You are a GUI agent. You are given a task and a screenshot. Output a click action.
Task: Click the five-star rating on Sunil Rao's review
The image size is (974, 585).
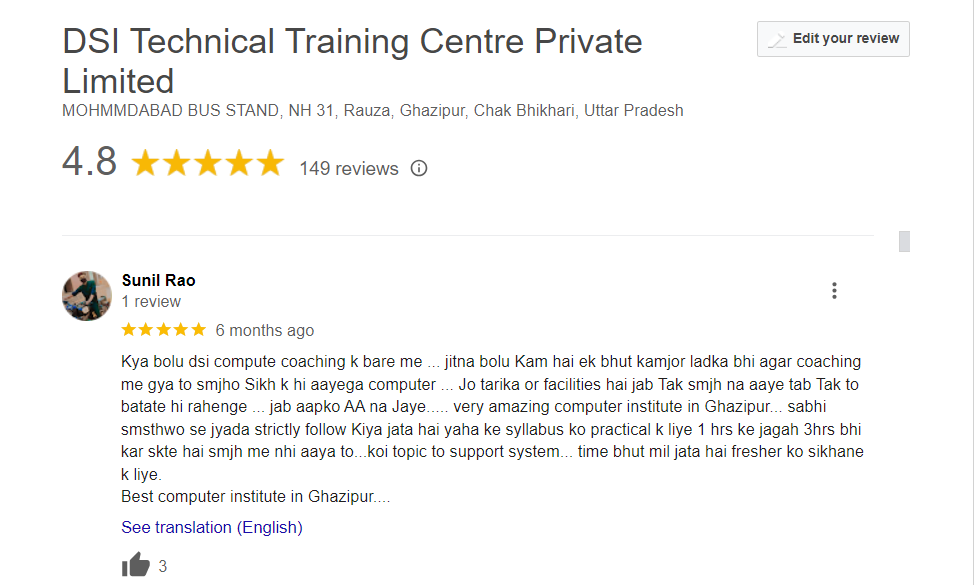(163, 329)
